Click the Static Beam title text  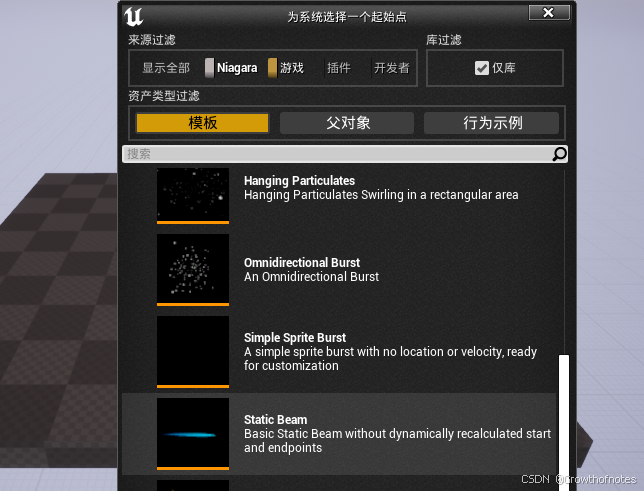pos(276,420)
